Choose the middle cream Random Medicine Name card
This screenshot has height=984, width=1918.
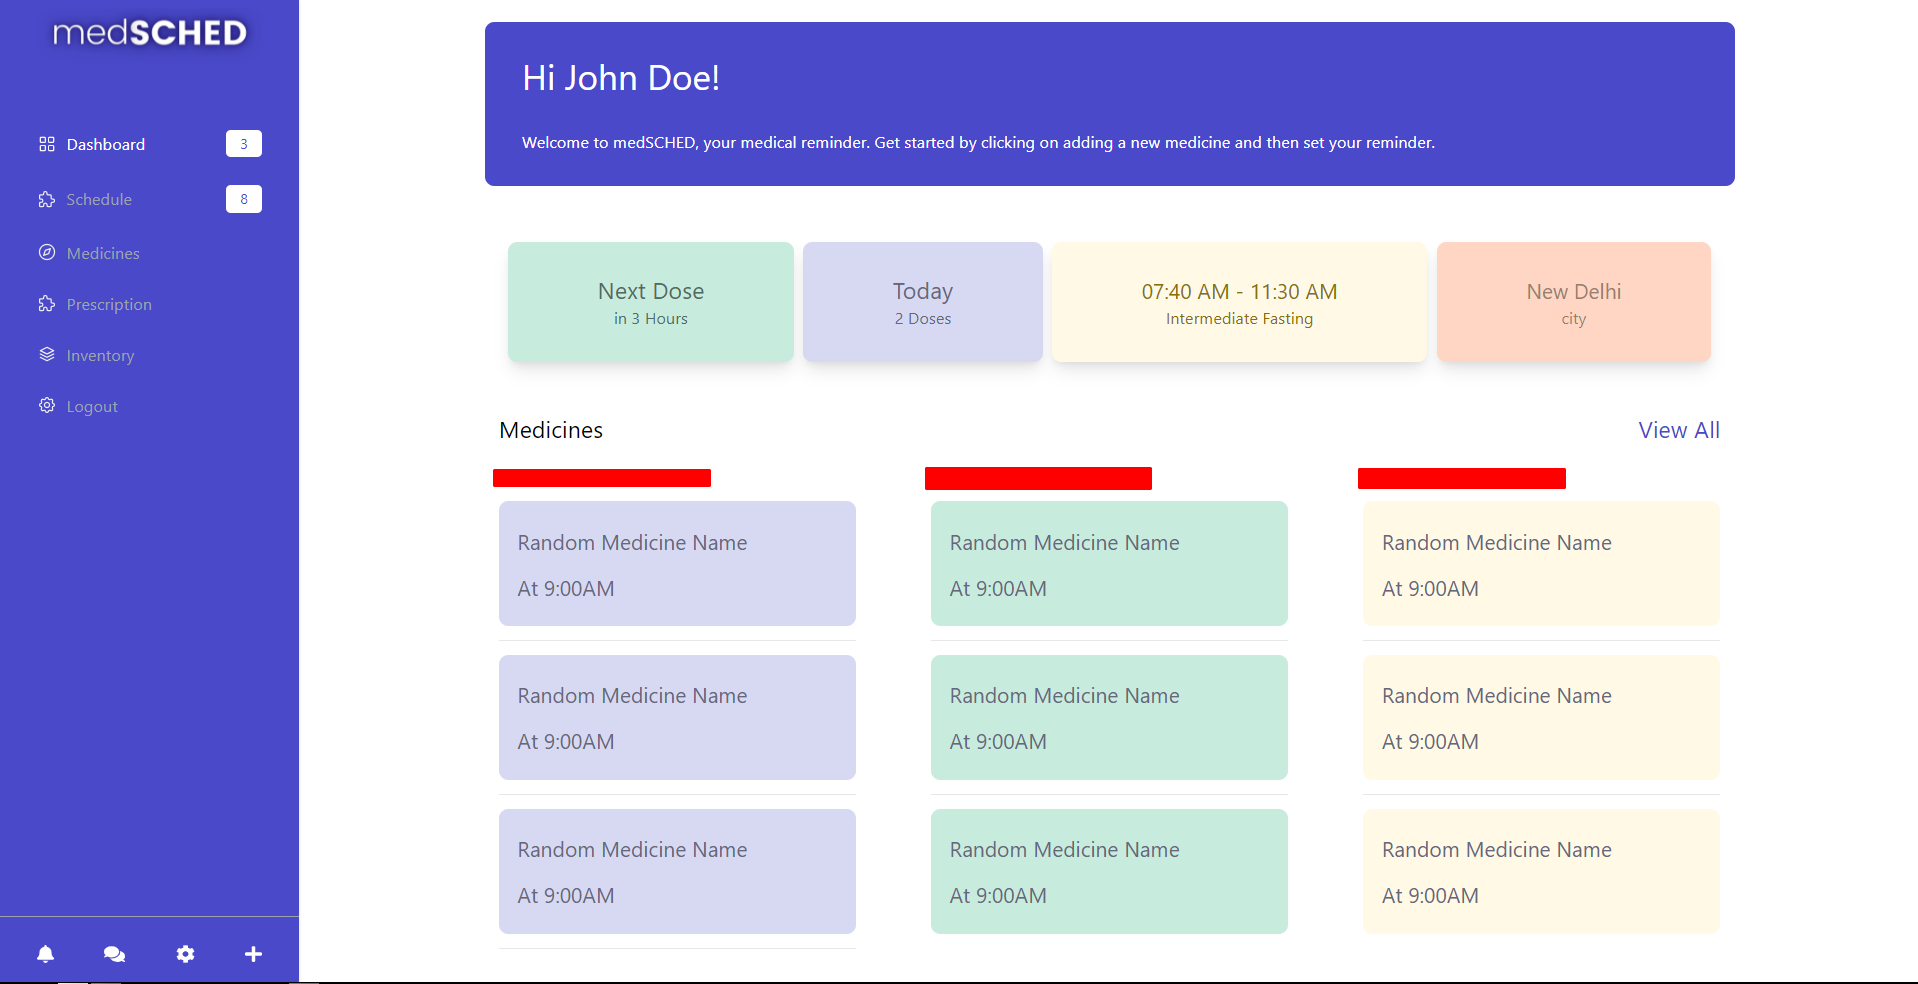click(x=1541, y=717)
